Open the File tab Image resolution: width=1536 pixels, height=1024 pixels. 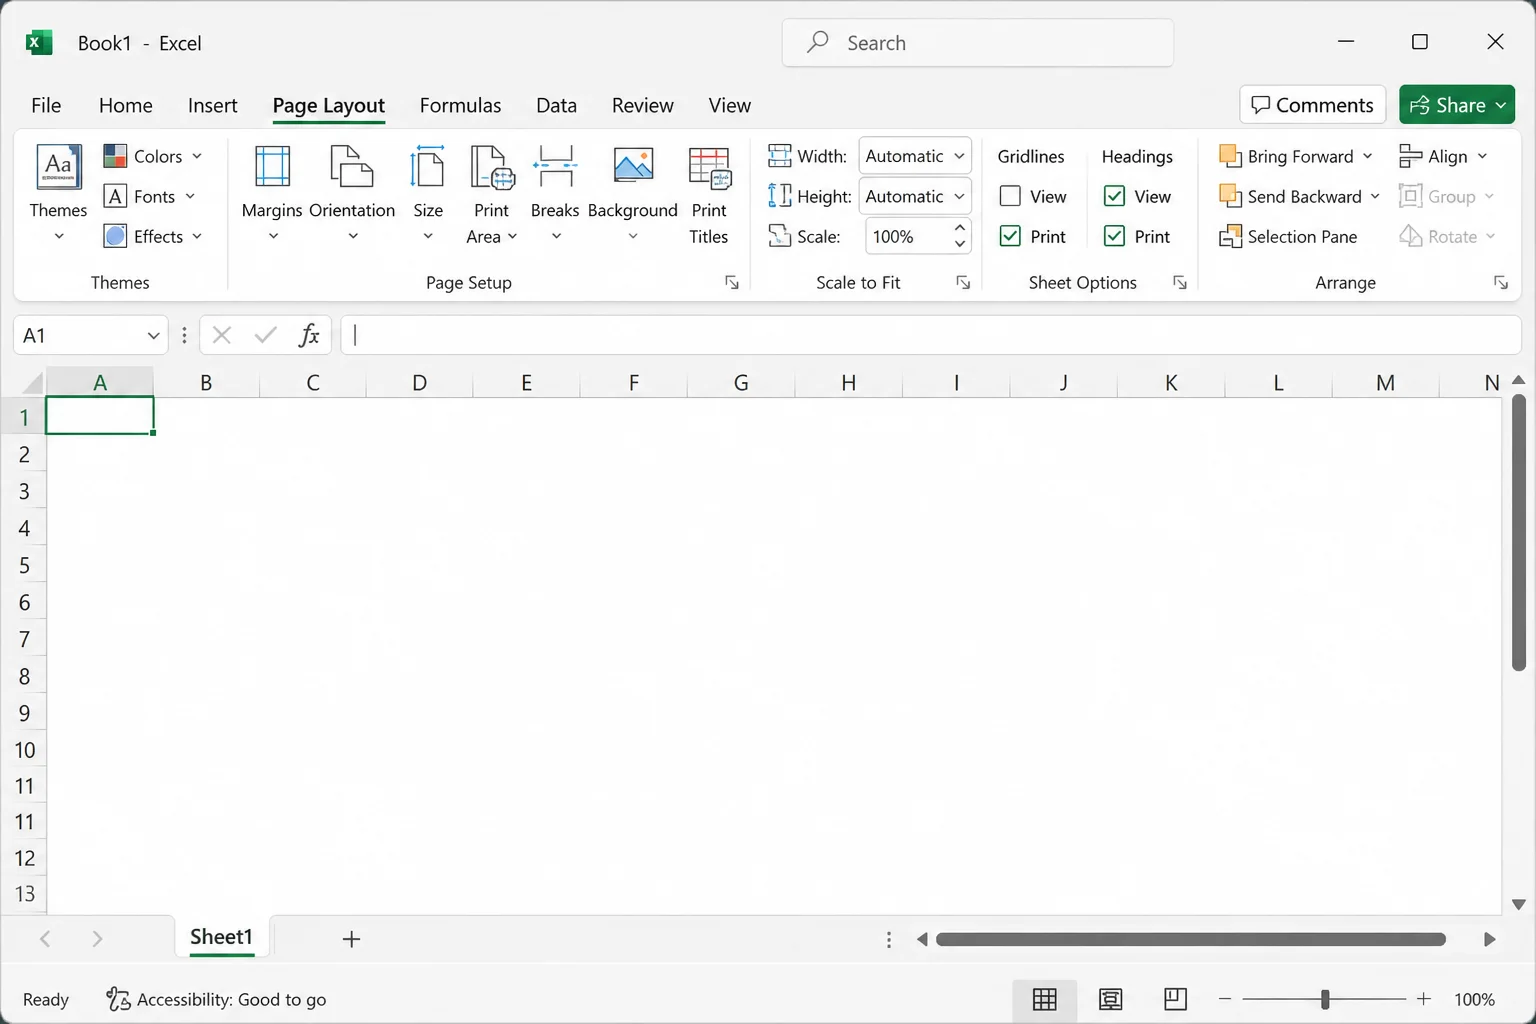click(46, 105)
